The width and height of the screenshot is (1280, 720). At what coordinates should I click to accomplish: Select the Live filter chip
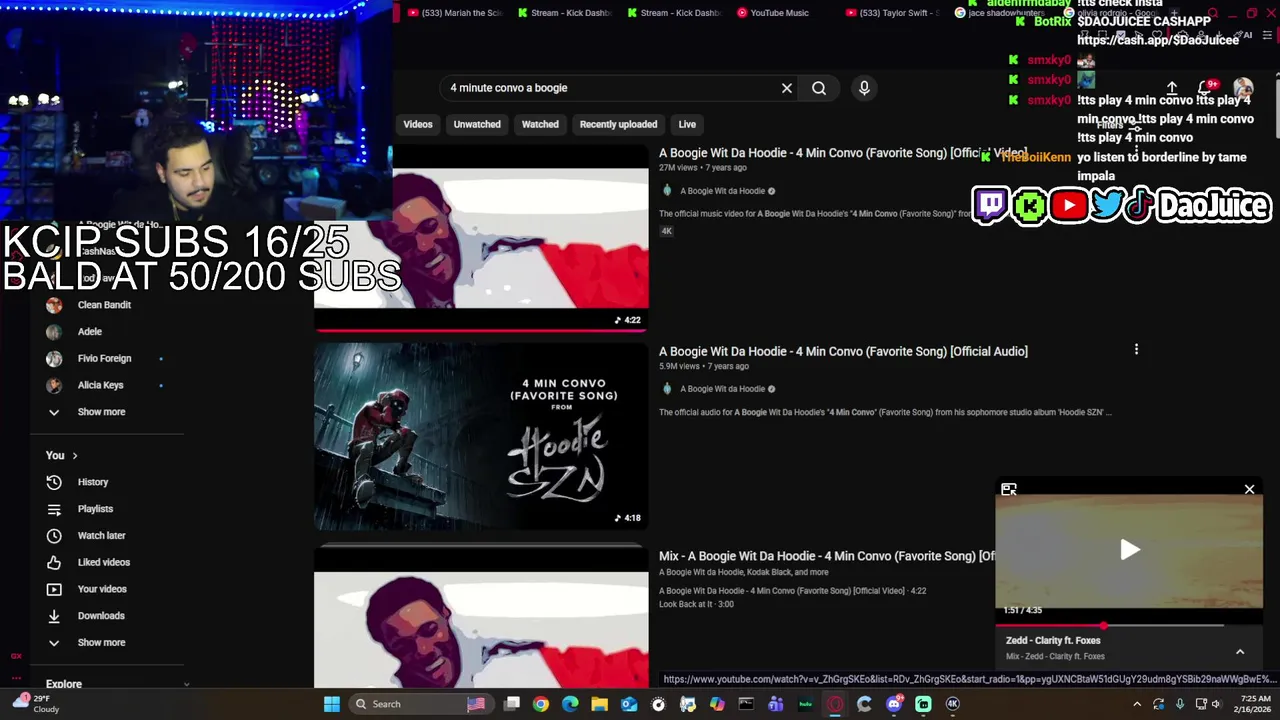point(687,124)
